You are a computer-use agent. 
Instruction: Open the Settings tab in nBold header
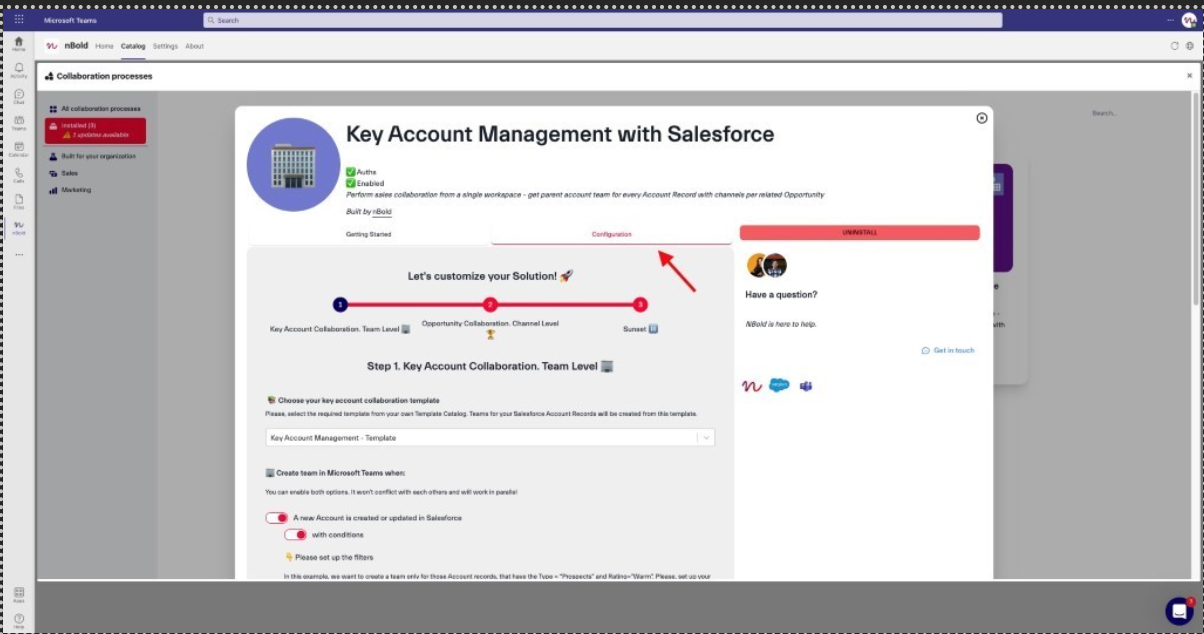coord(165,46)
